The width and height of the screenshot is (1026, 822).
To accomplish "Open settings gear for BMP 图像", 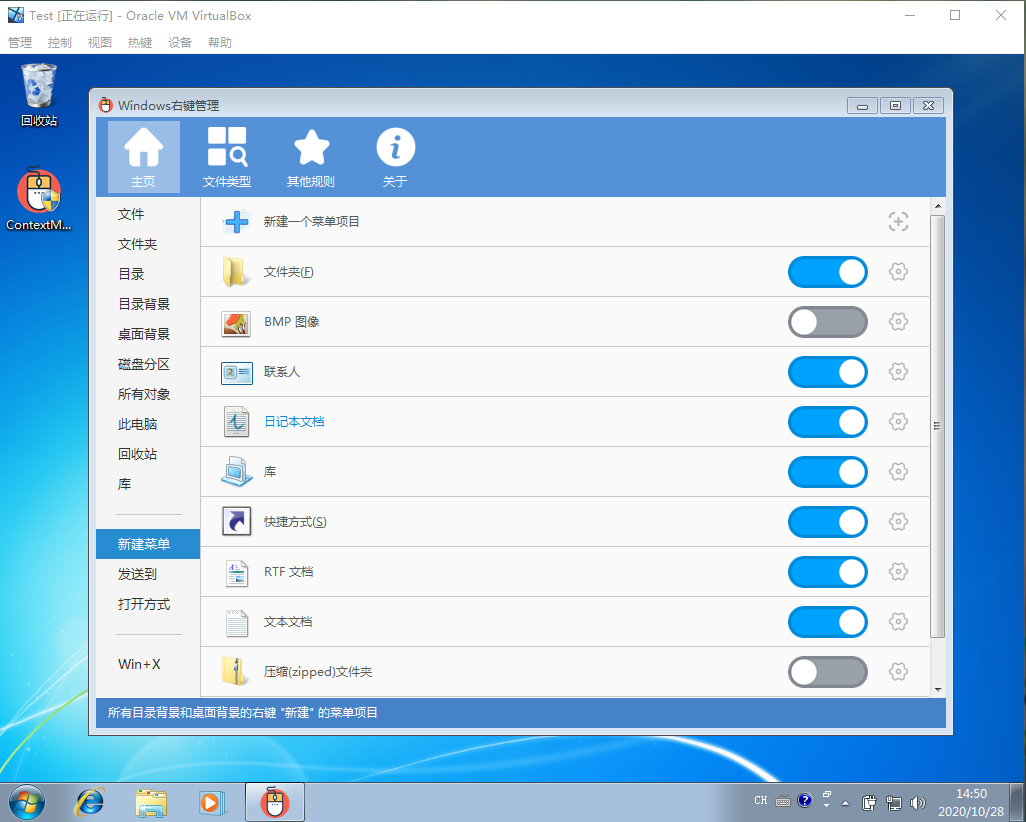I will [x=898, y=322].
